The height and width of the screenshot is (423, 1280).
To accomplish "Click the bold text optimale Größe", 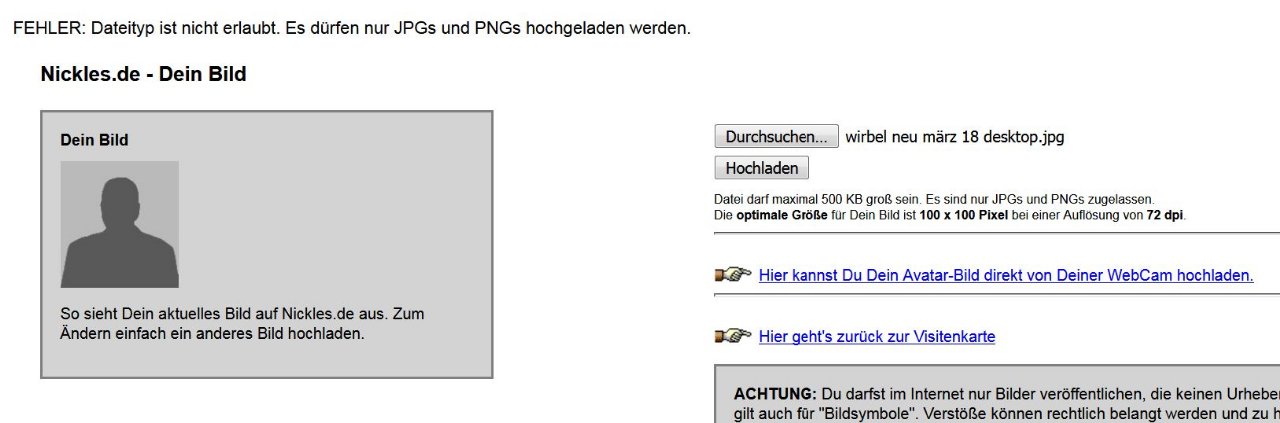I will point(782,215).
